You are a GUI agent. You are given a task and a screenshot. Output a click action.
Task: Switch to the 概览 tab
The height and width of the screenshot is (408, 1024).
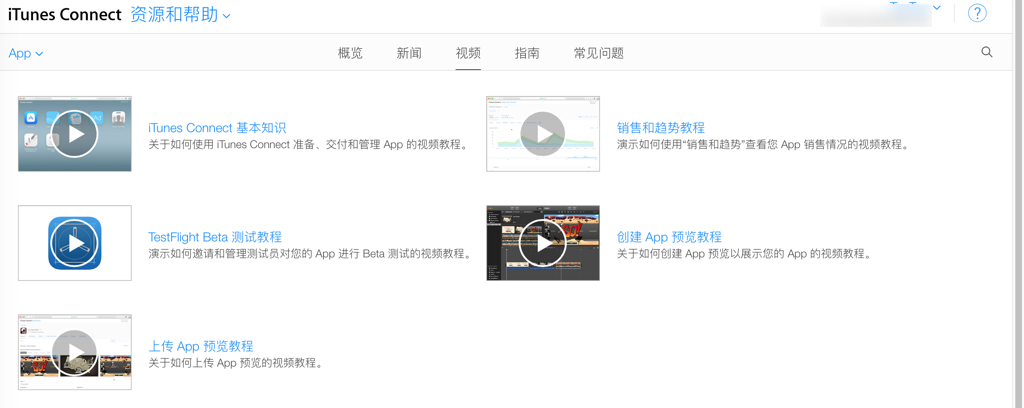[350, 54]
